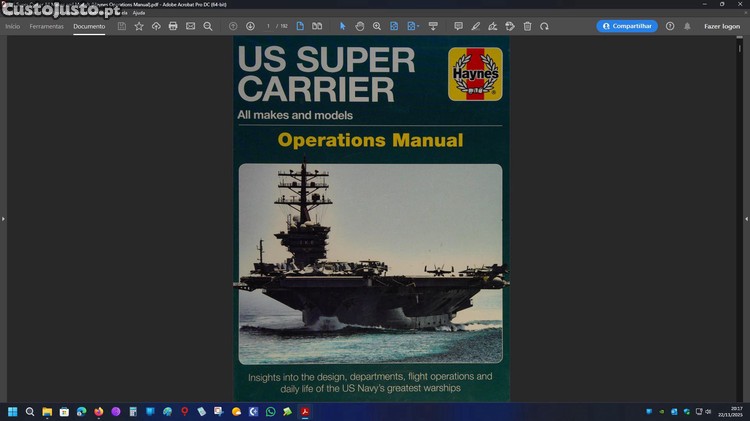Click the Fazer logon link
The height and width of the screenshot is (421, 750).
click(721, 26)
